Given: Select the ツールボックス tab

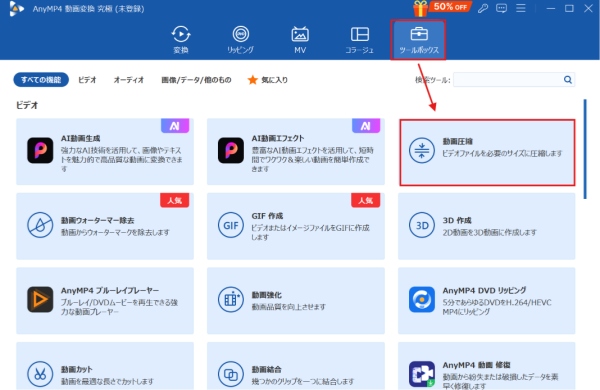Looking at the screenshot, I should (x=419, y=40).
